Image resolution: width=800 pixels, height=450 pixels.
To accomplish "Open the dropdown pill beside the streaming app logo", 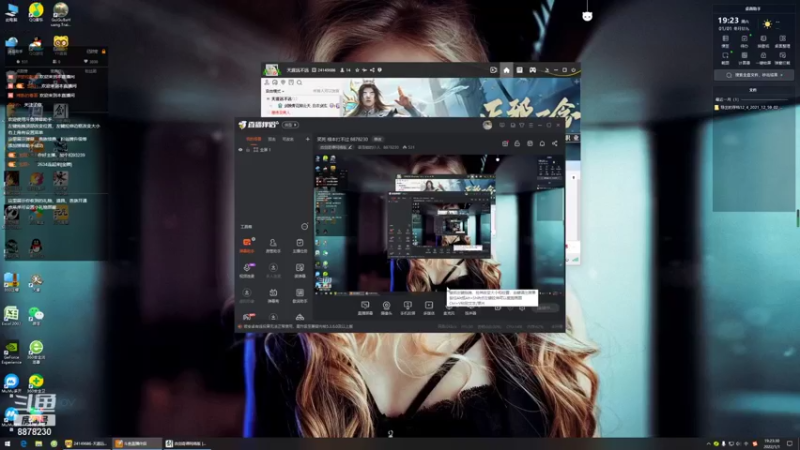I will click(x=290, y=125).
